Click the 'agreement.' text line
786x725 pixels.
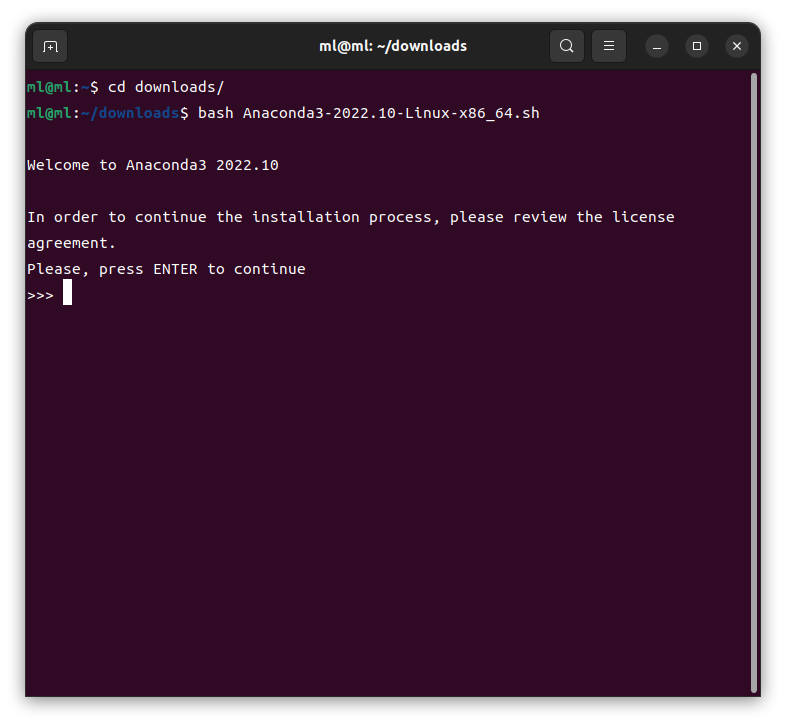click(x=71, y=243)
